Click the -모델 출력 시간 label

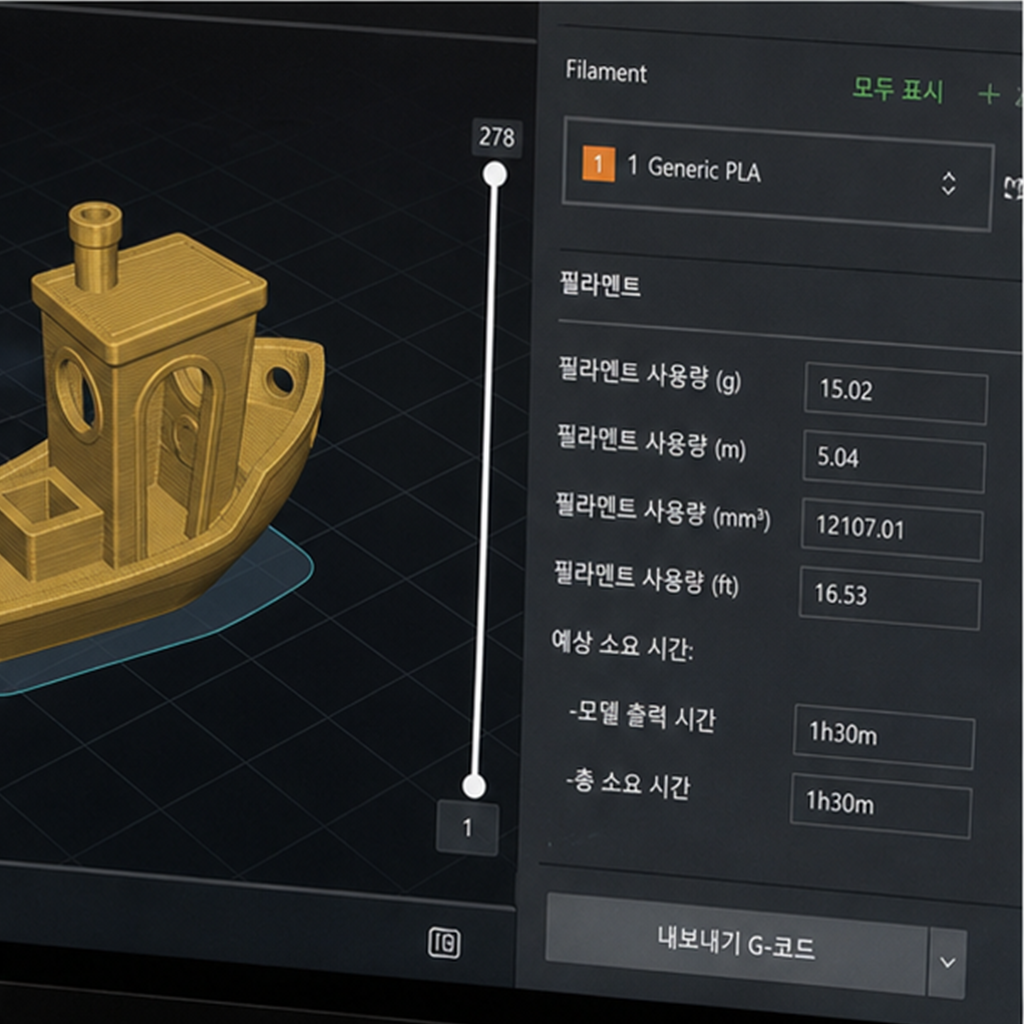pos(642,717)
